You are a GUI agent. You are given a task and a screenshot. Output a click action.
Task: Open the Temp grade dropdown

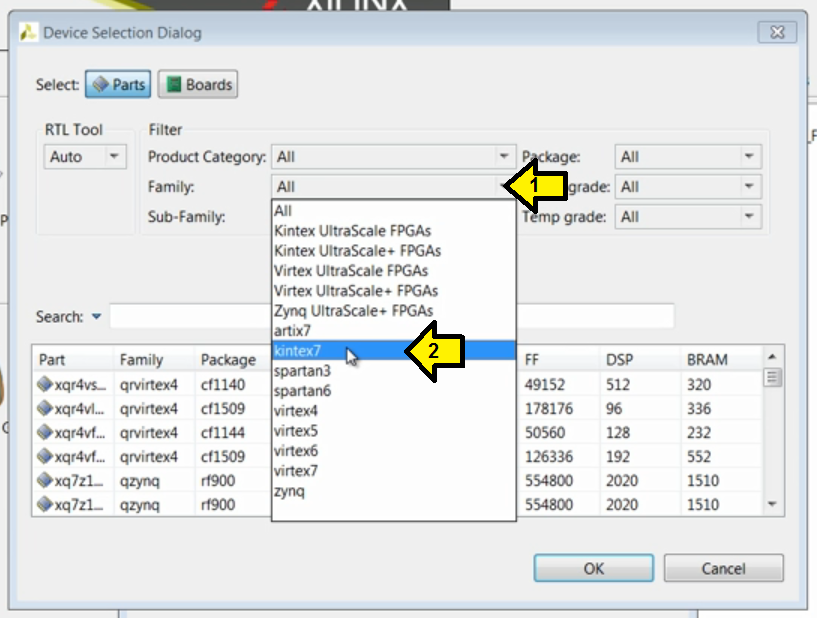point(688,216)
